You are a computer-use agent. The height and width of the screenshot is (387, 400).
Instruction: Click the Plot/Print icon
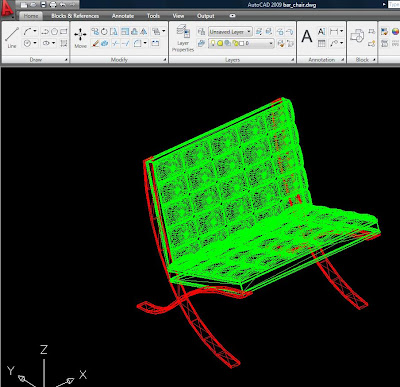click(53, 5)
